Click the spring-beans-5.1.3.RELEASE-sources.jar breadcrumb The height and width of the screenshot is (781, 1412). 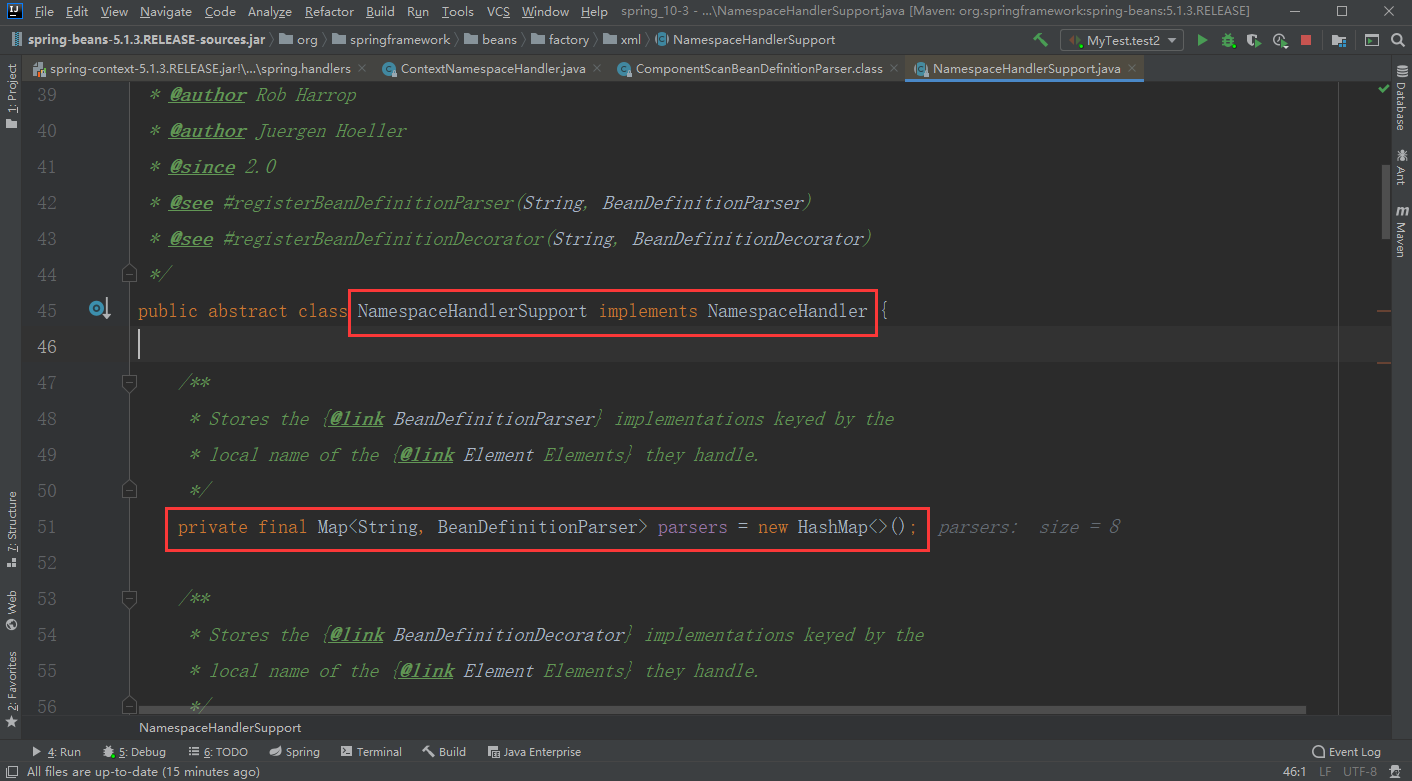[x=138, y=40]
